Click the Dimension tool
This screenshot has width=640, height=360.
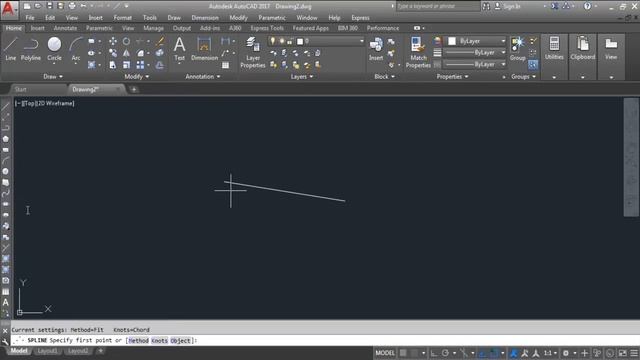coord(204,49)
